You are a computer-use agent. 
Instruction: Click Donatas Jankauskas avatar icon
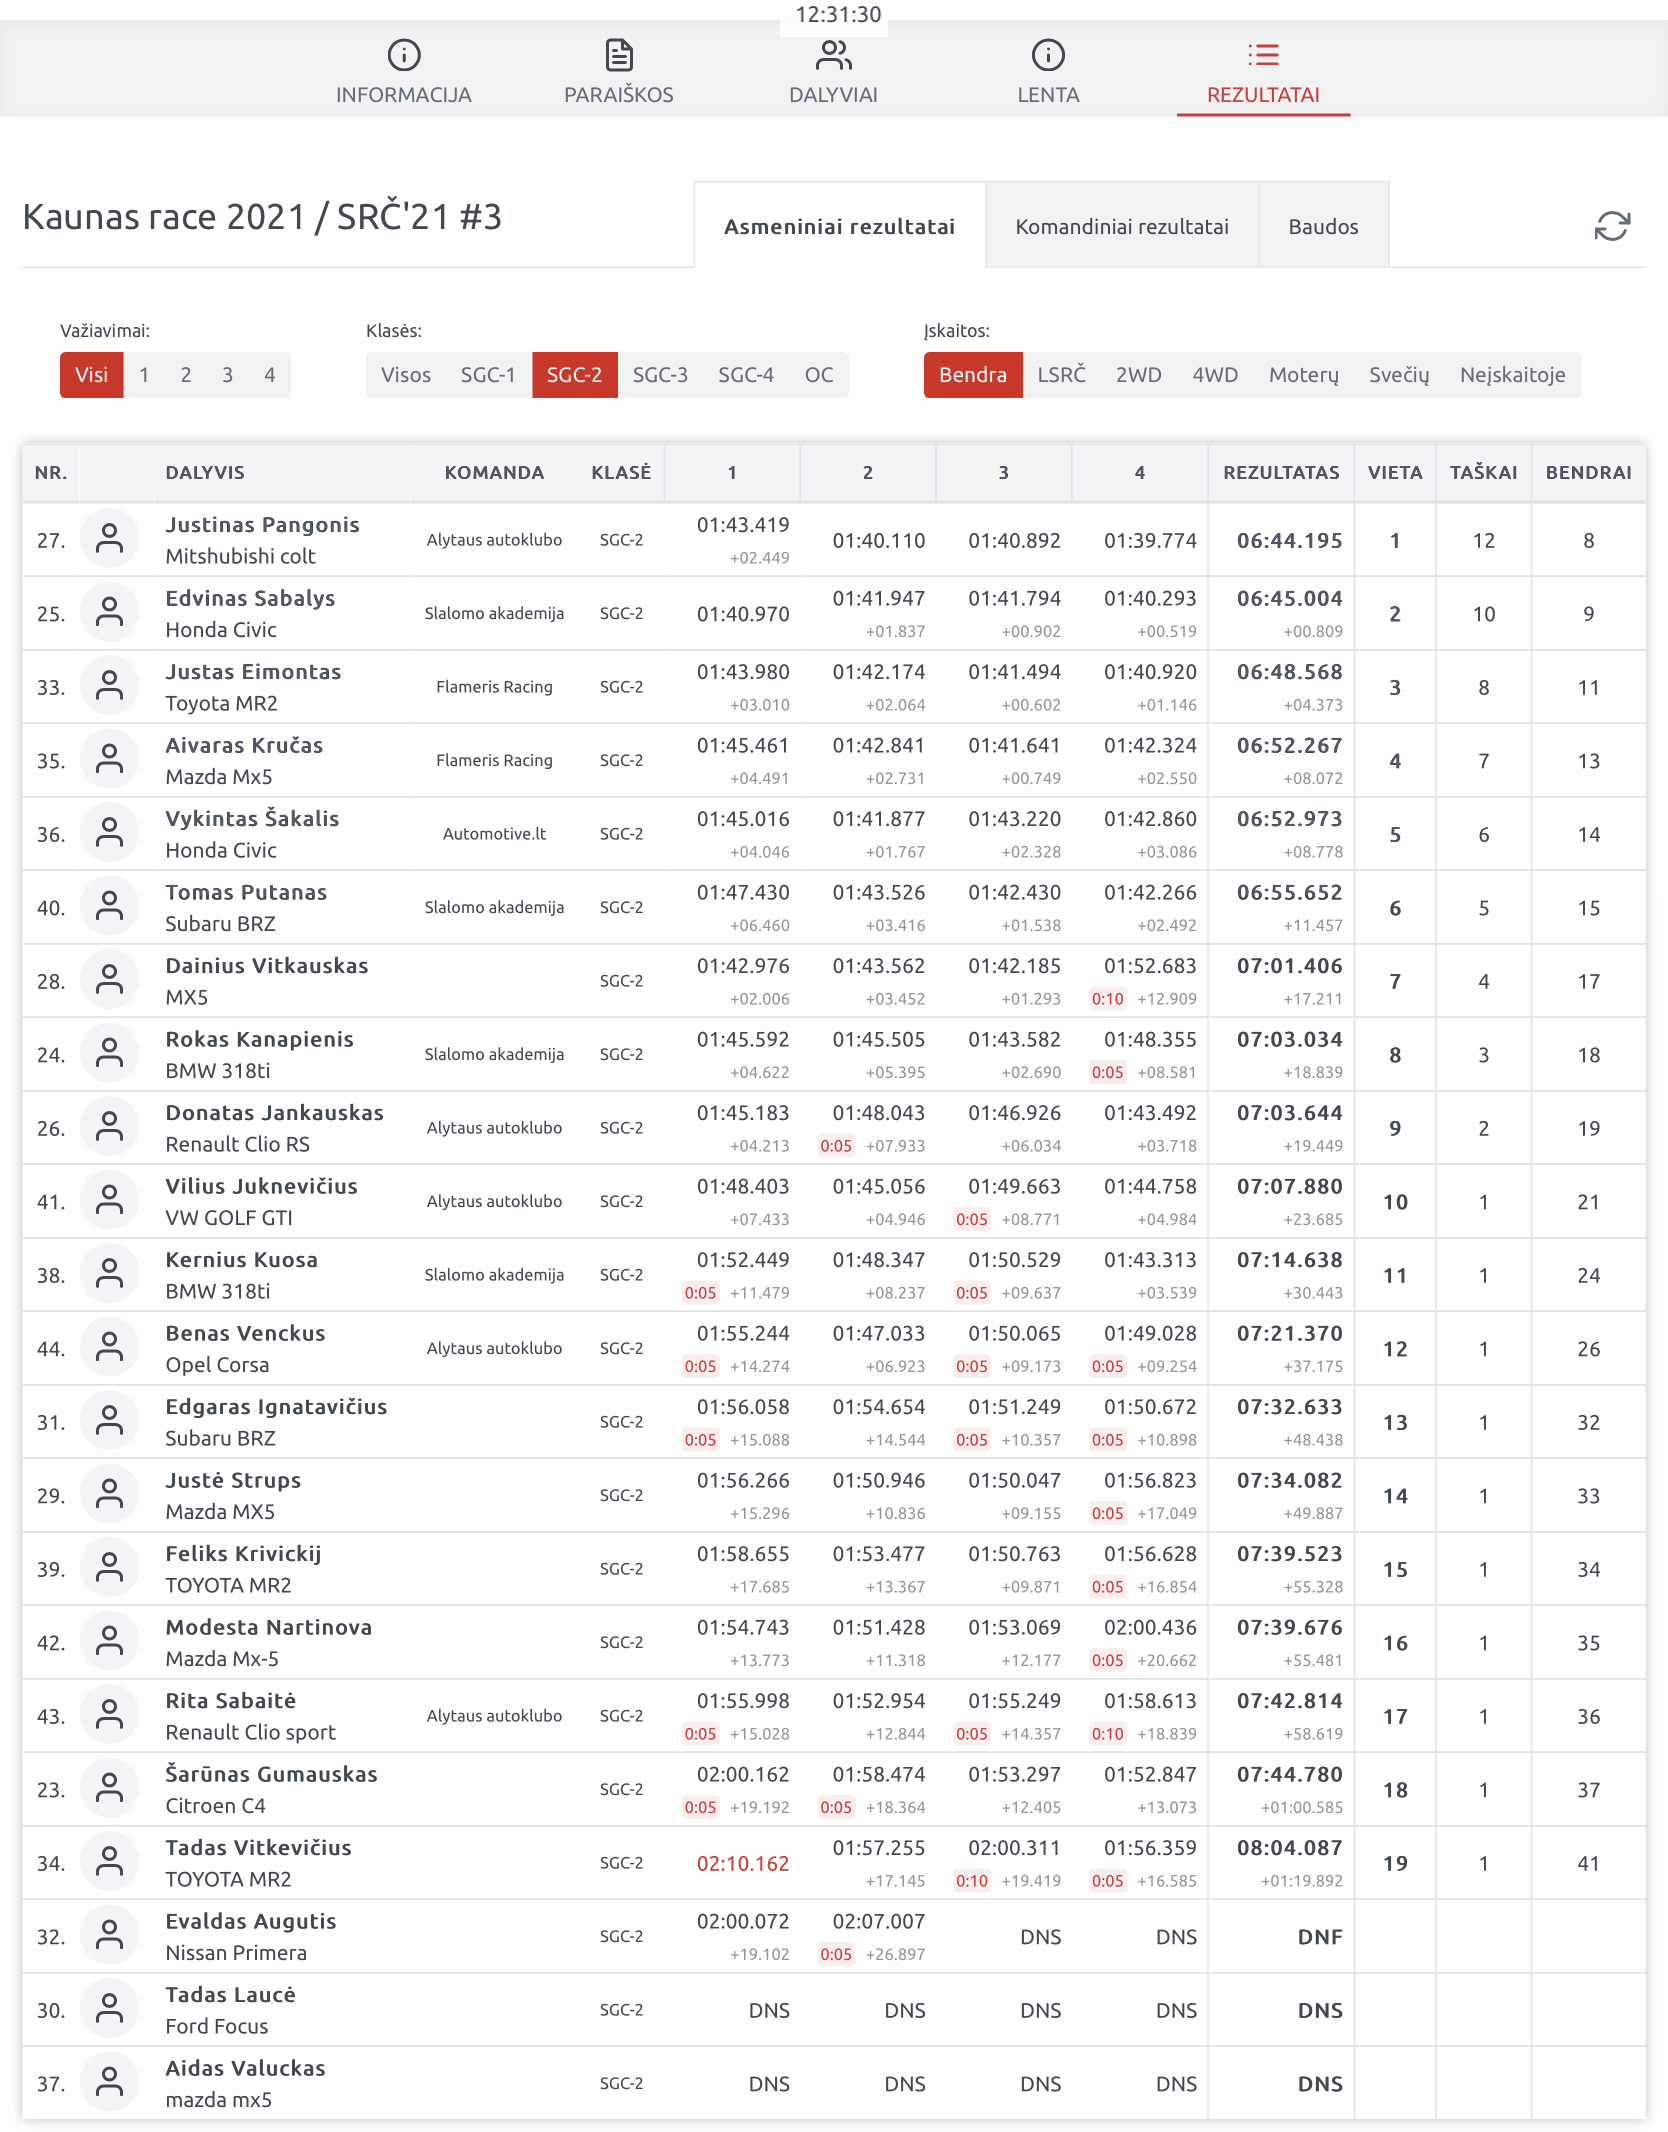(109, 1127)
